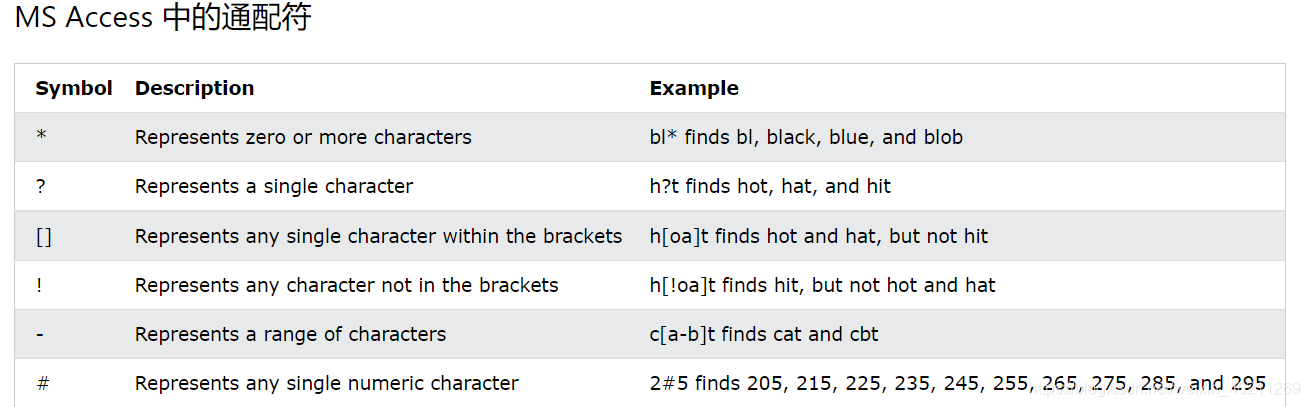Click the "bl* finds bl, black" example

[806, 137]
